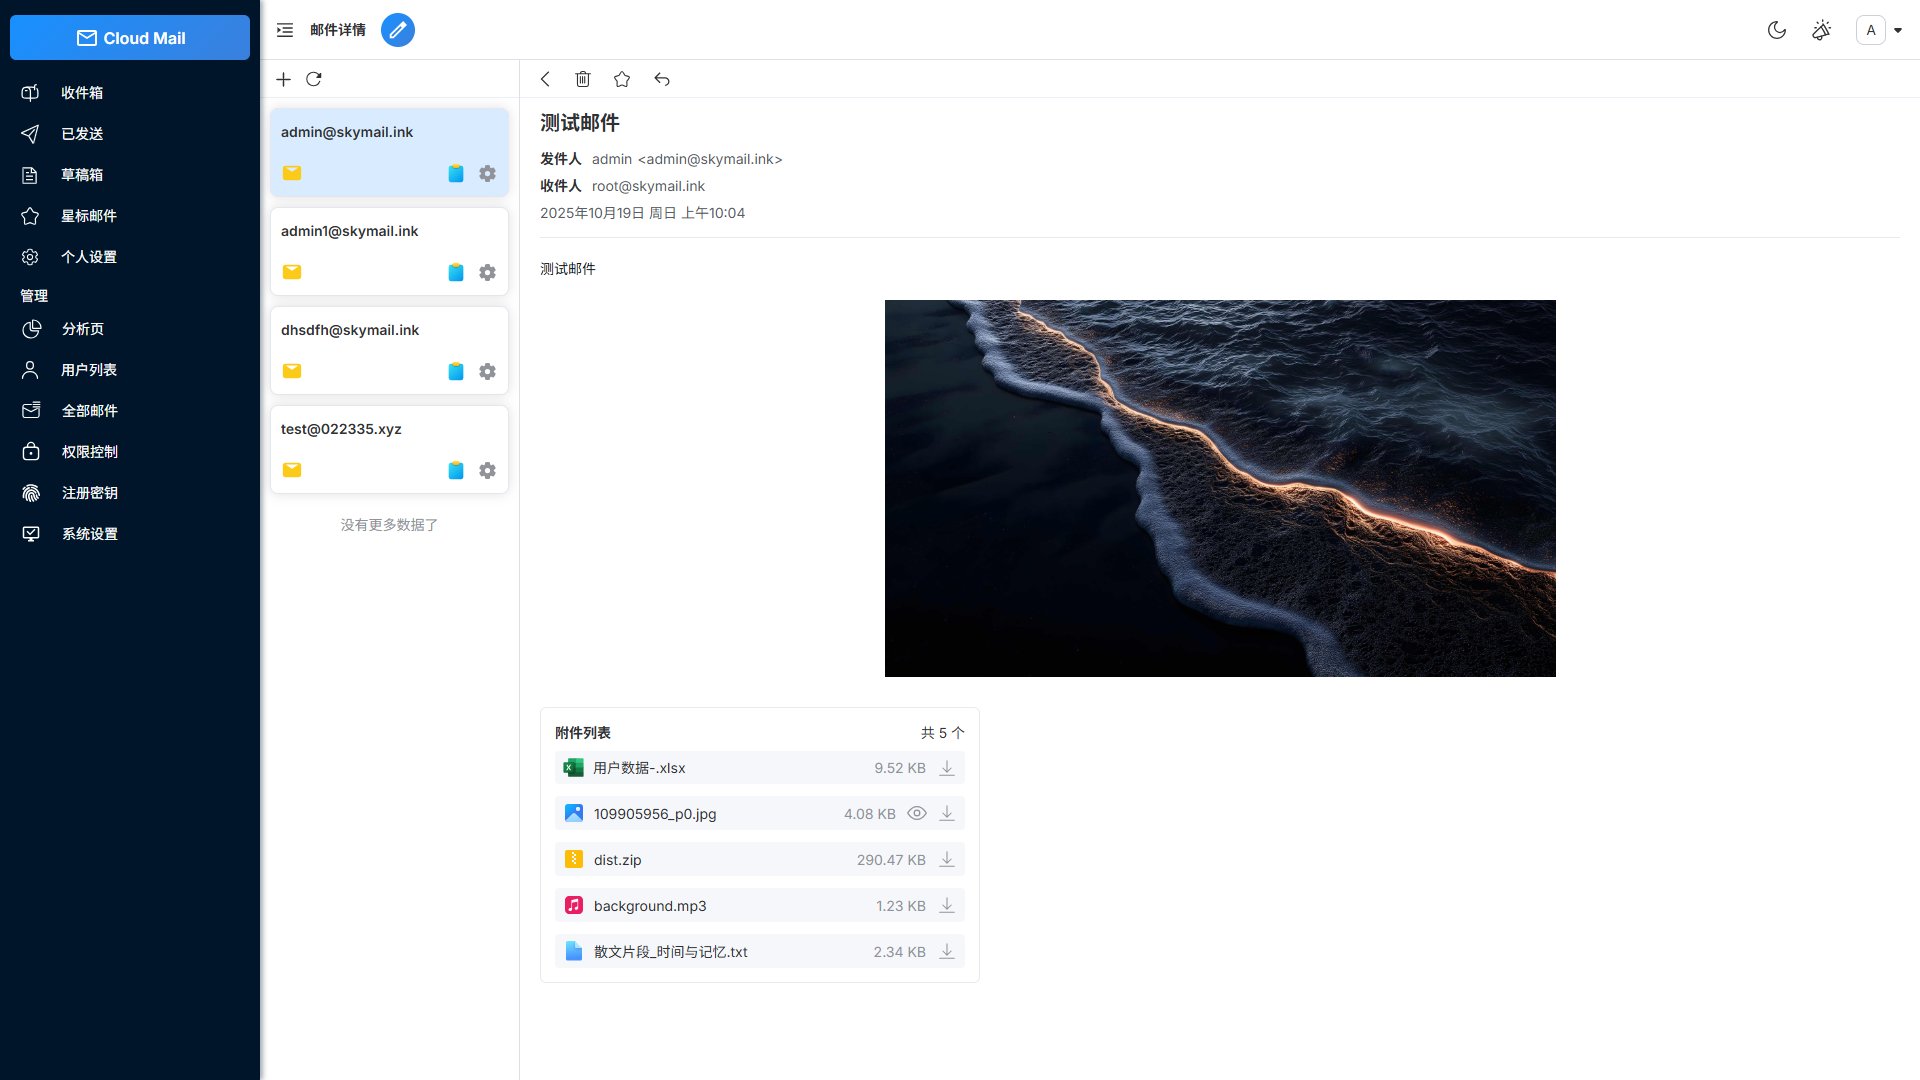Click the ocean beach image in email

(x=1220, y=488)
